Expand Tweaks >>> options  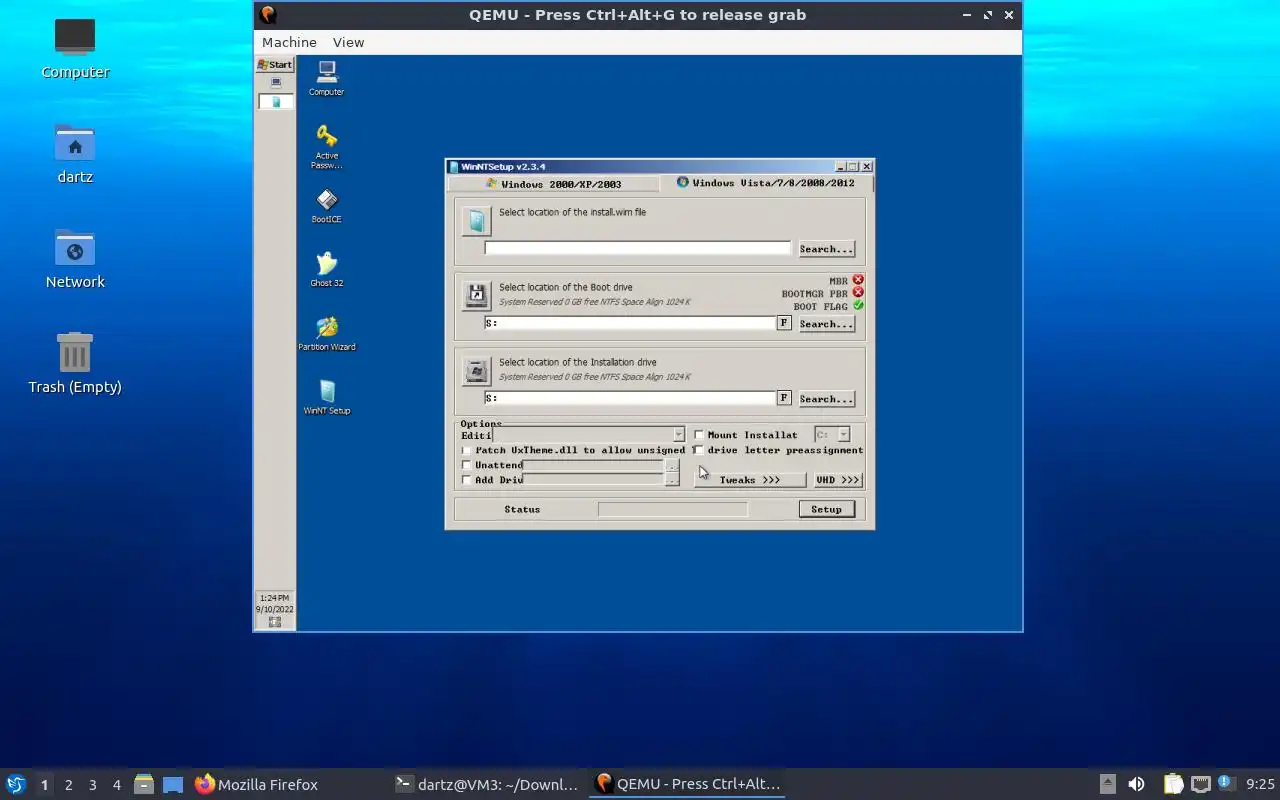point(750,480)
